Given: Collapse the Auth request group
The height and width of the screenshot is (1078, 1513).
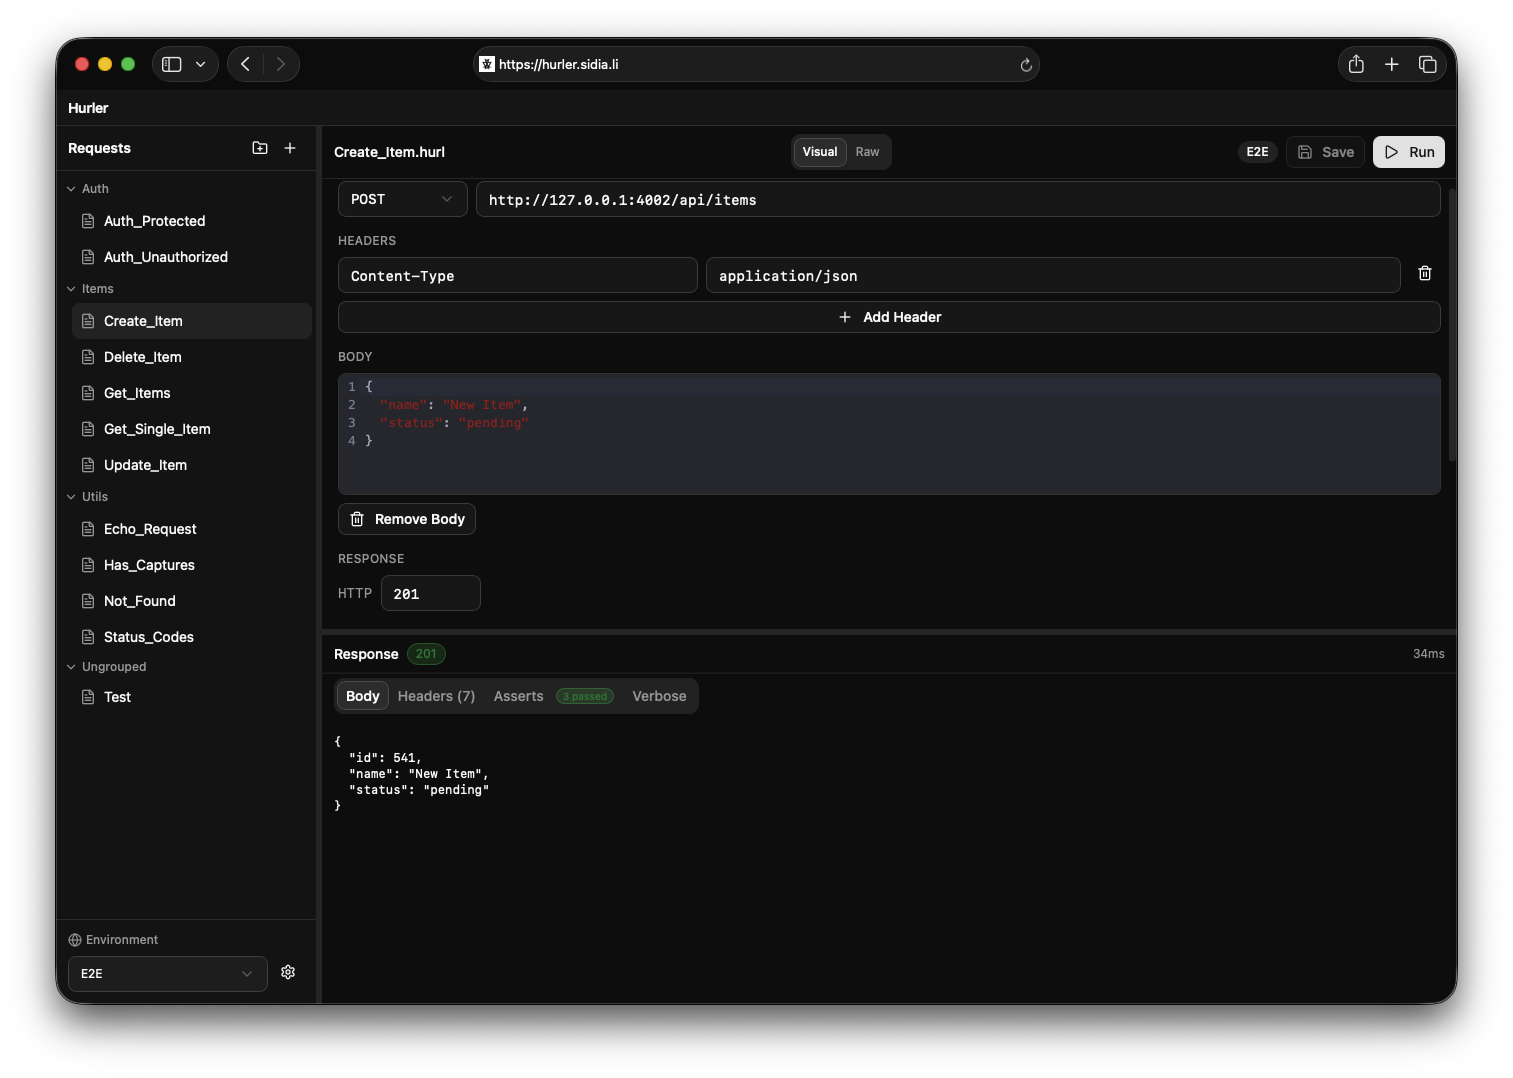Looking at the screenshot, I should [90, 188].
